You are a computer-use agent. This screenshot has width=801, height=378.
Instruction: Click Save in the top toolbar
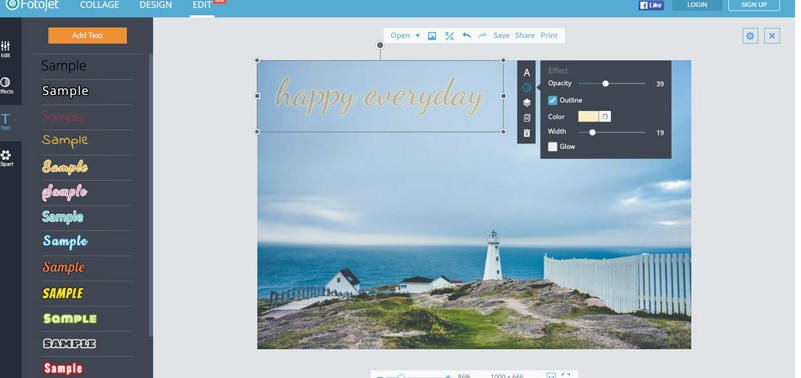[501, 35]
